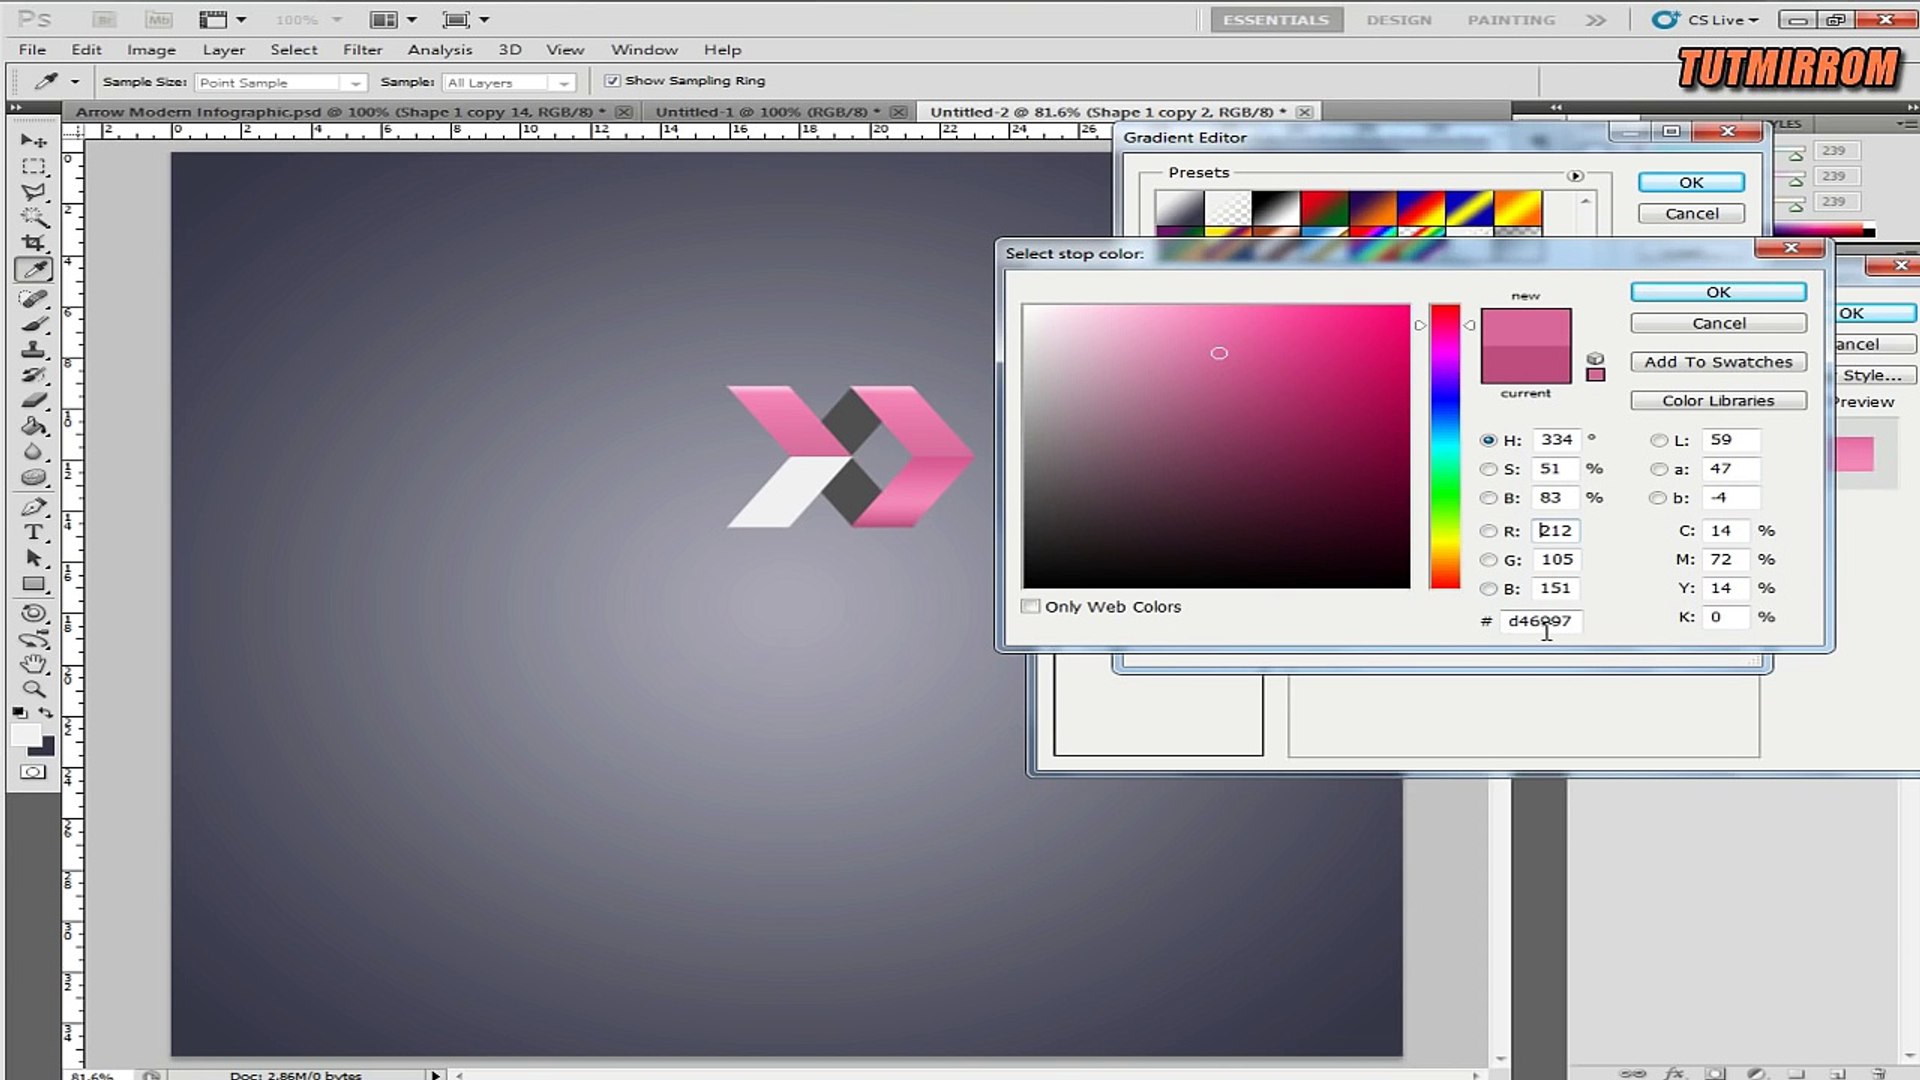Screen dimensions: 1920x1080
Task: Click Add To Swatches button
Action: [x=1717, y=362]
